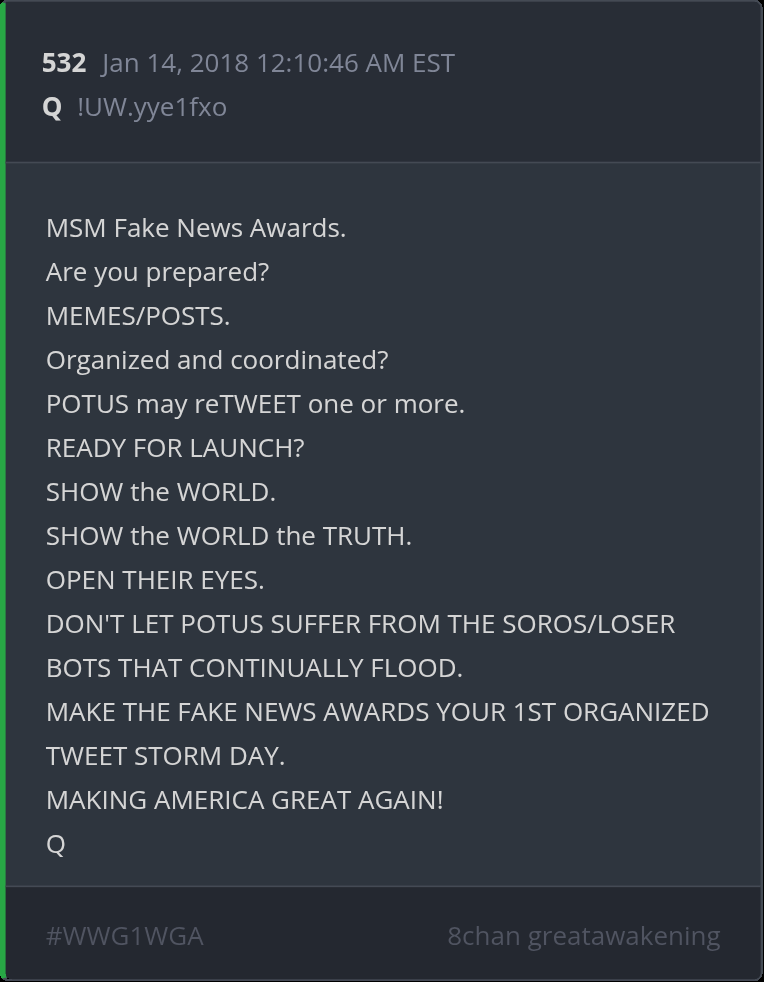Click the line 'MSM Fake News Awards.'
The image size is (764, 982).
tap(196, 228)
